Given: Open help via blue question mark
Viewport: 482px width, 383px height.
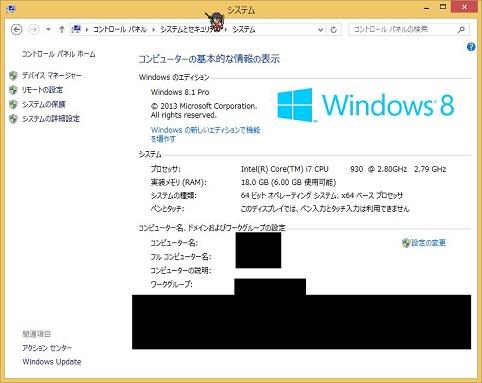Looking at the screenshot, I should 471,47.
